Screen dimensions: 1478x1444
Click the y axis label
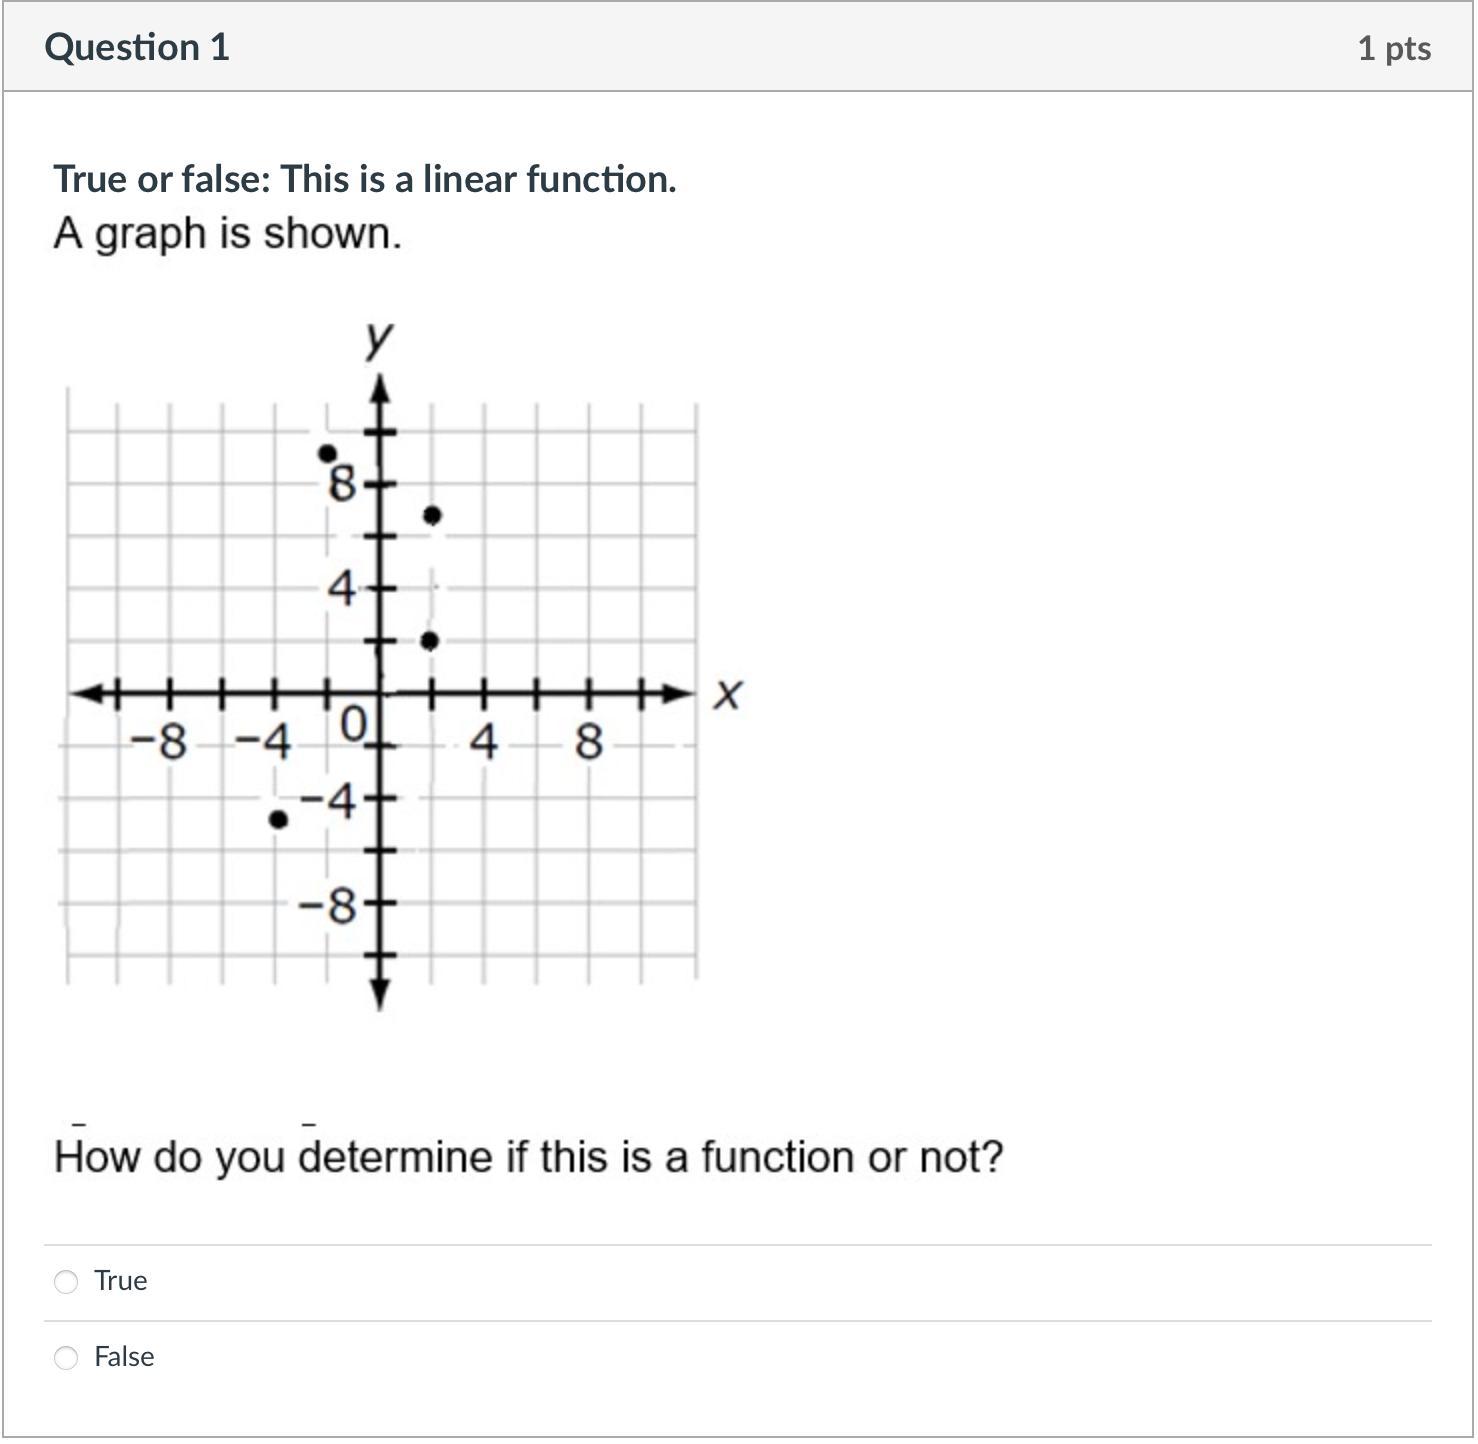tap(378, 338)
